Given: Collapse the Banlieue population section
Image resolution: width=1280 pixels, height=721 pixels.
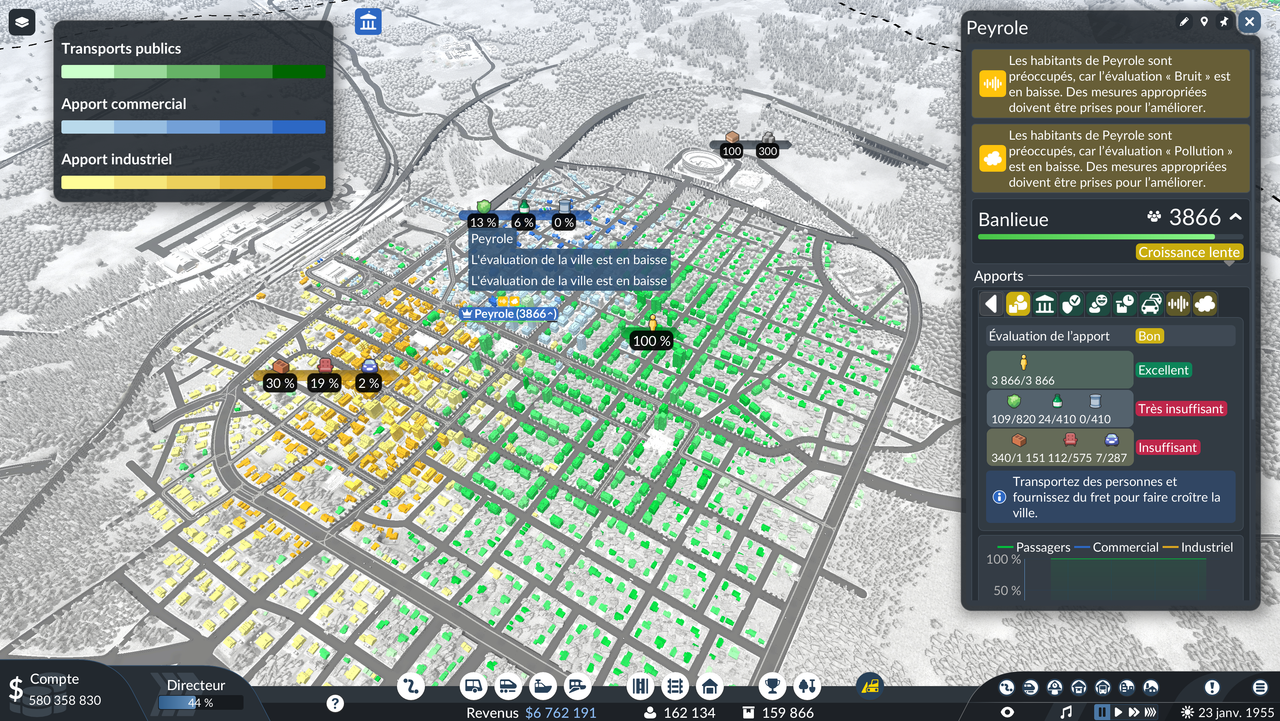Looking at the screenshot, I should (x=1236, y=217).
